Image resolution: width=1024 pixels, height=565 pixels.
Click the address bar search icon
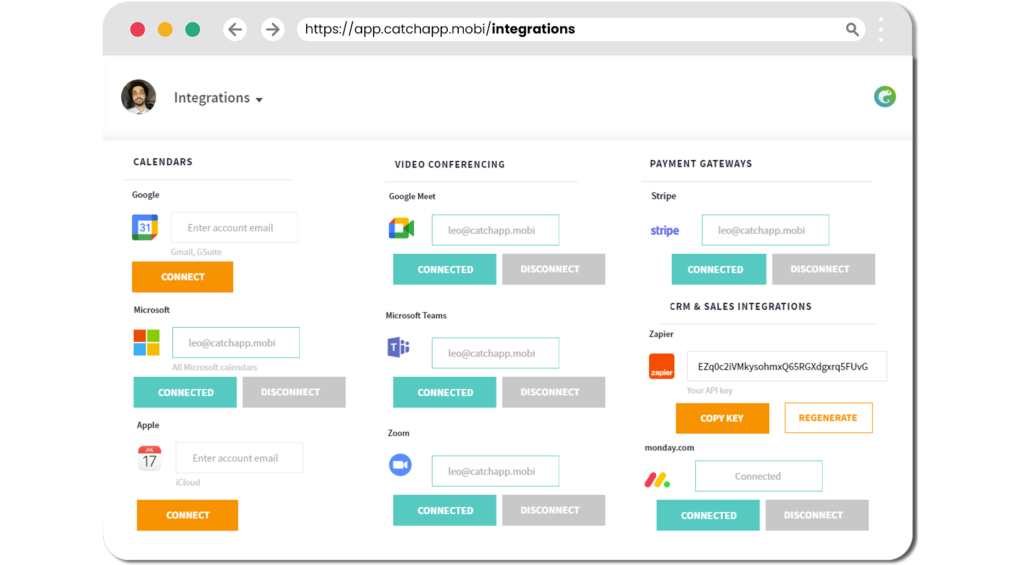pos(852,29)
